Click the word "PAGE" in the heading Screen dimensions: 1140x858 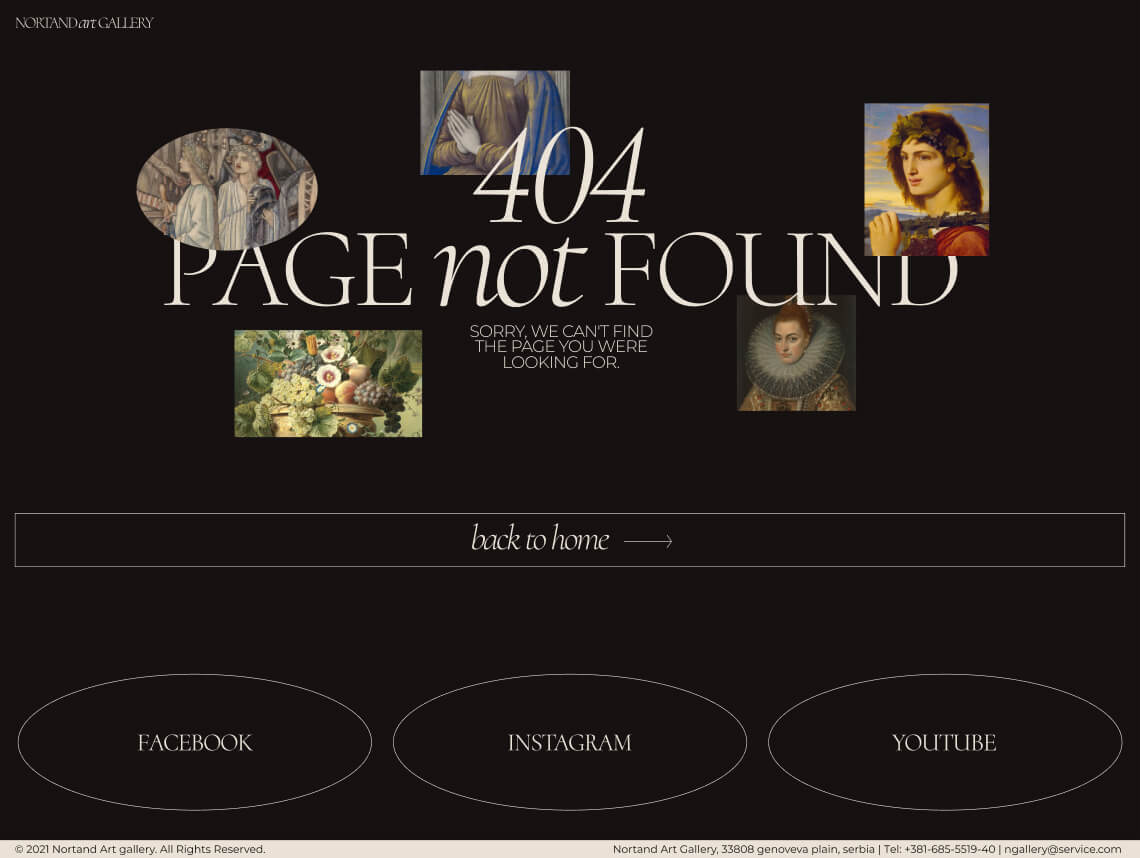(289, 269)
